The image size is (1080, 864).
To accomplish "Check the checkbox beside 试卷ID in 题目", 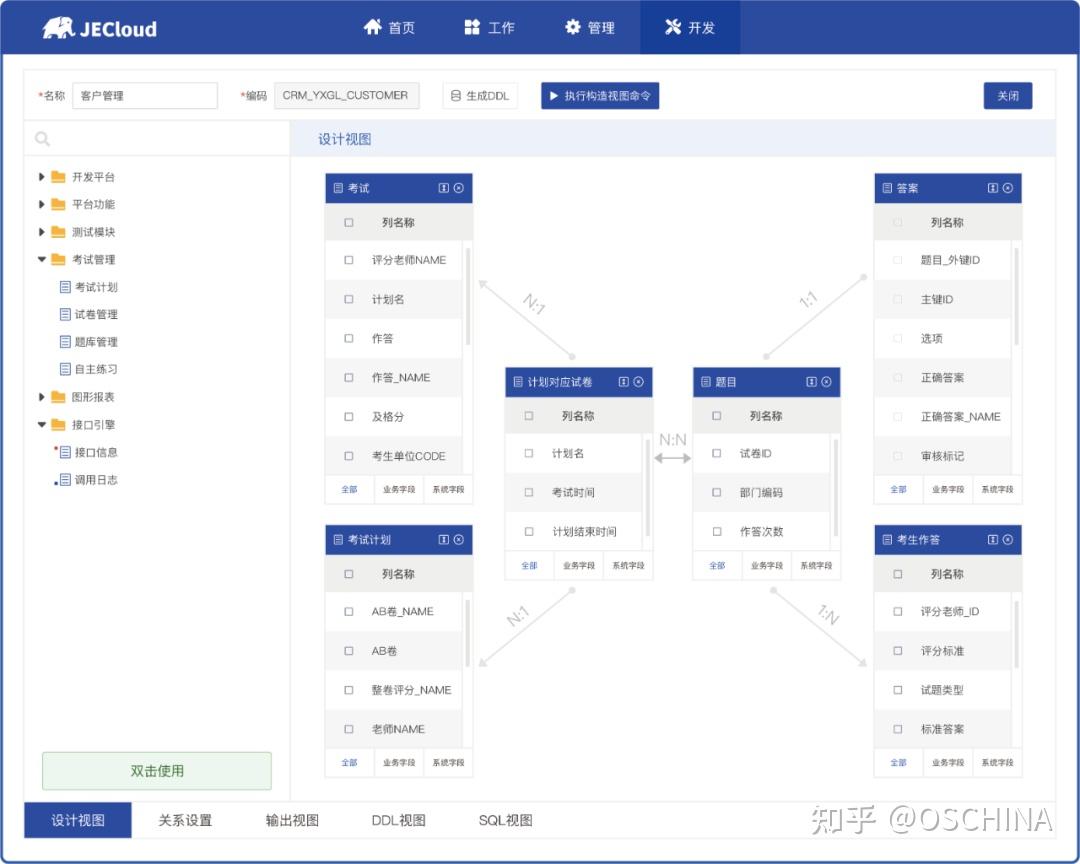I will pos(717,454).
